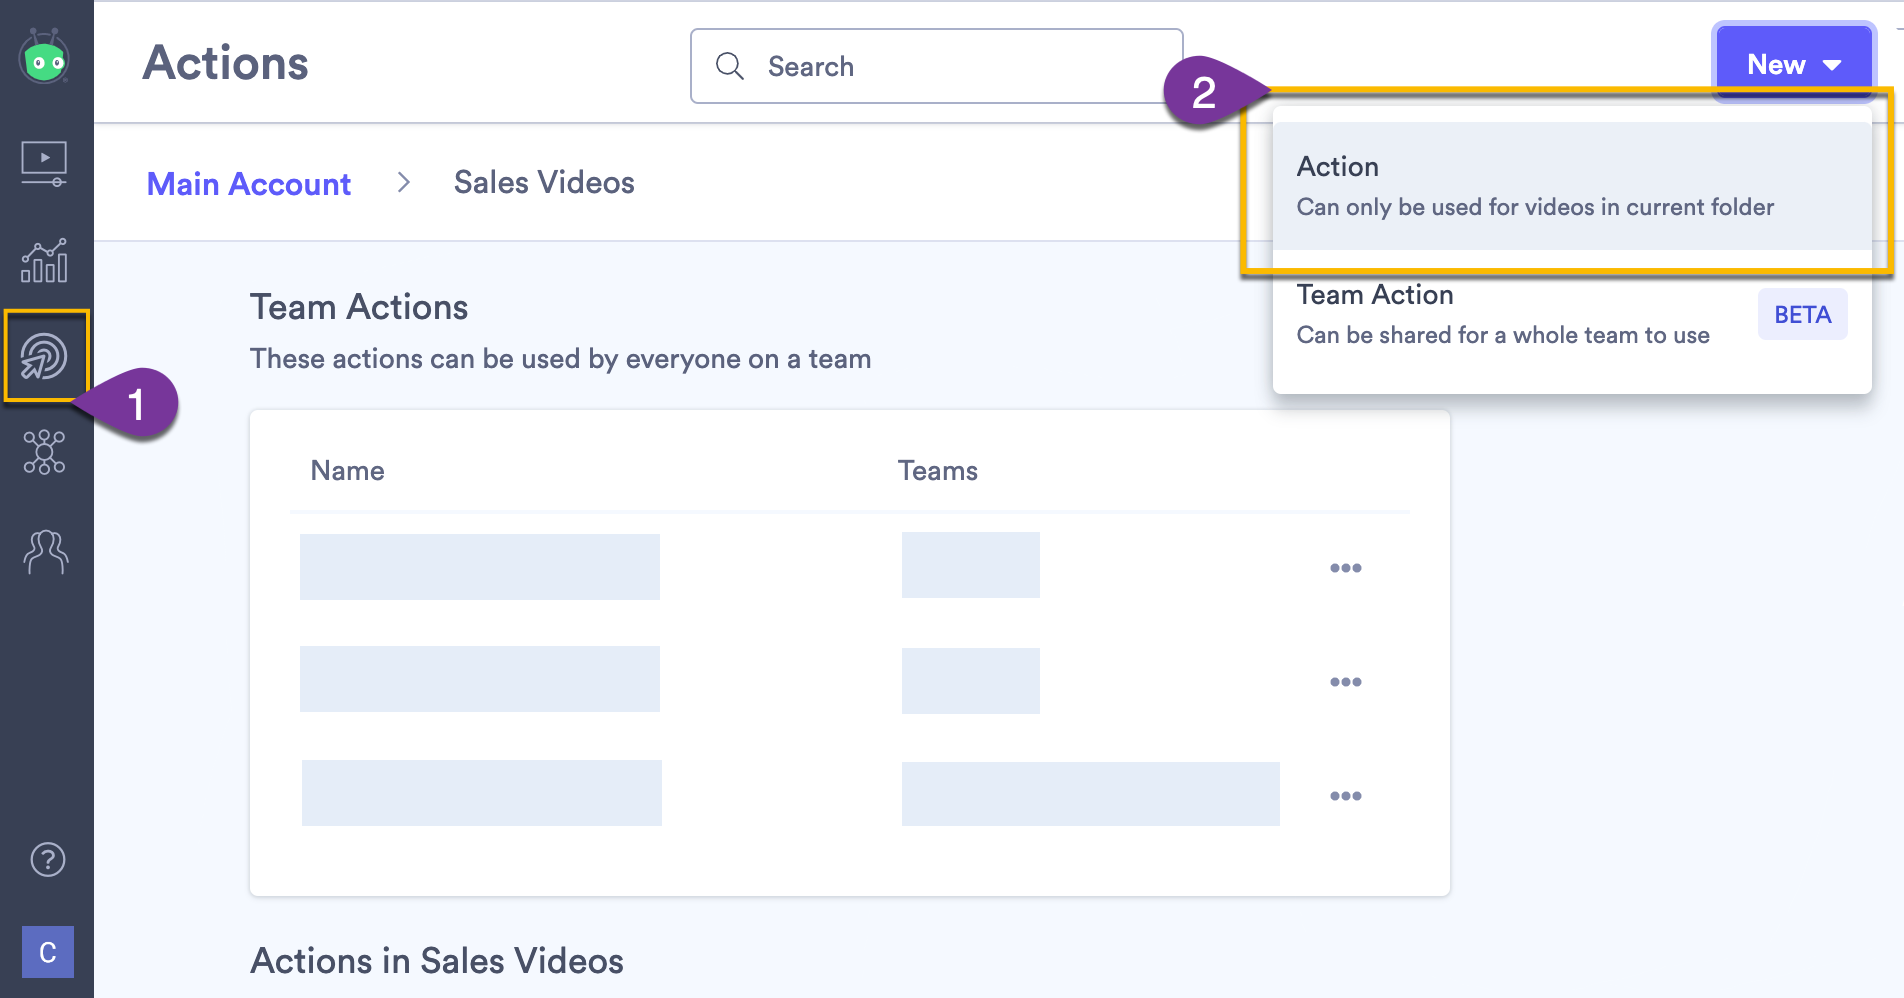Click the Help question mark icon
The height and width of the screenshot is (998, 1904).
tap(45, 858)
